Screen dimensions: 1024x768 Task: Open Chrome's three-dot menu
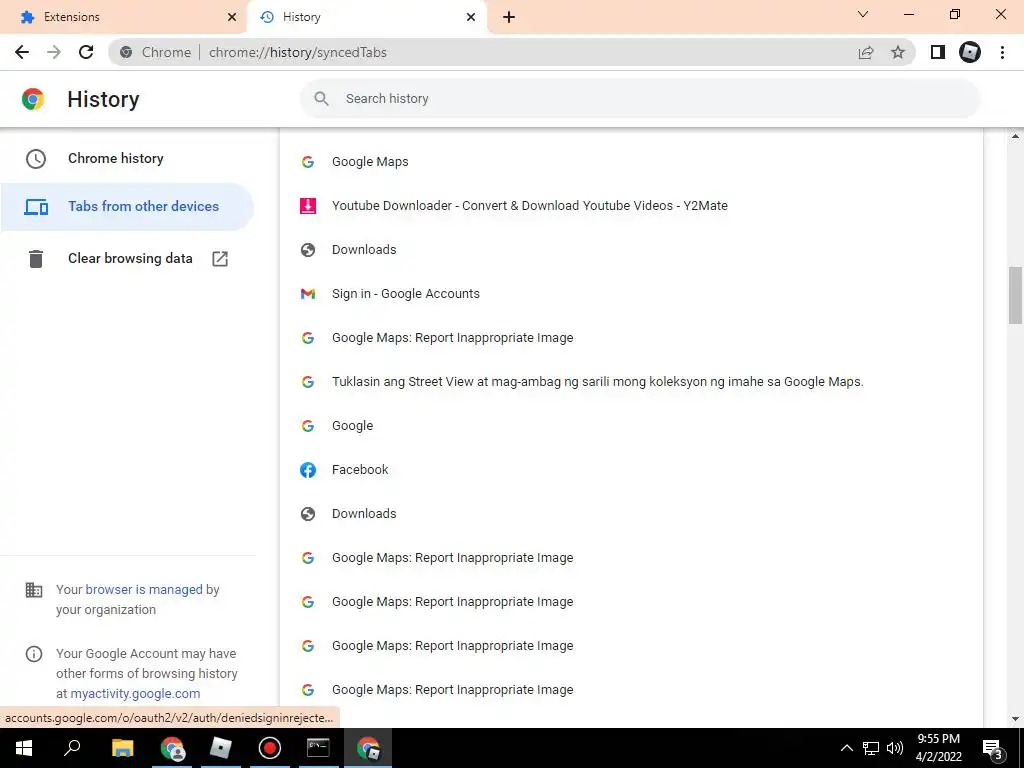[1002, 52]
